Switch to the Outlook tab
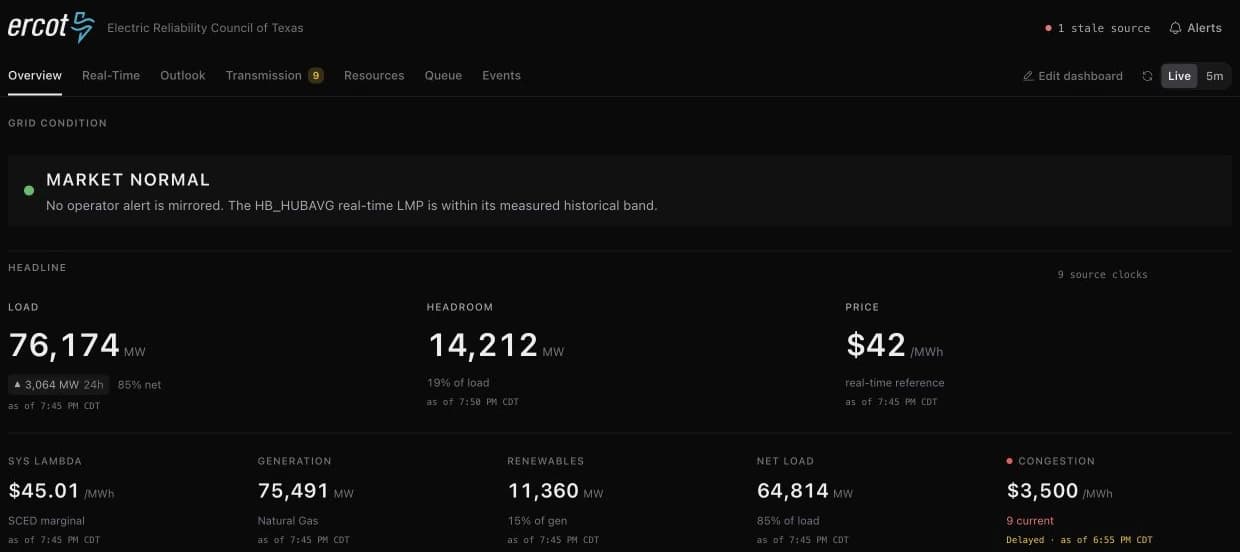Screen dimensions: 1240x552 pyautogui.click(x=183, y=75)
